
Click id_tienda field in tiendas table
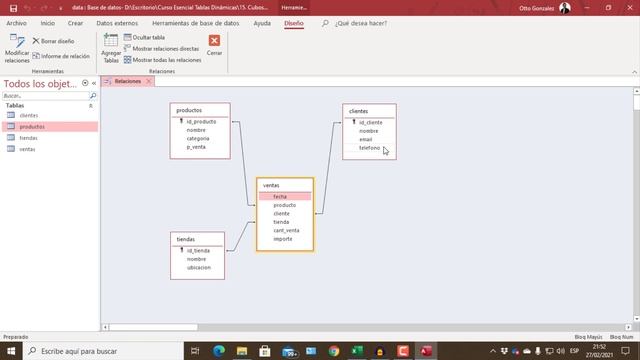198,251
